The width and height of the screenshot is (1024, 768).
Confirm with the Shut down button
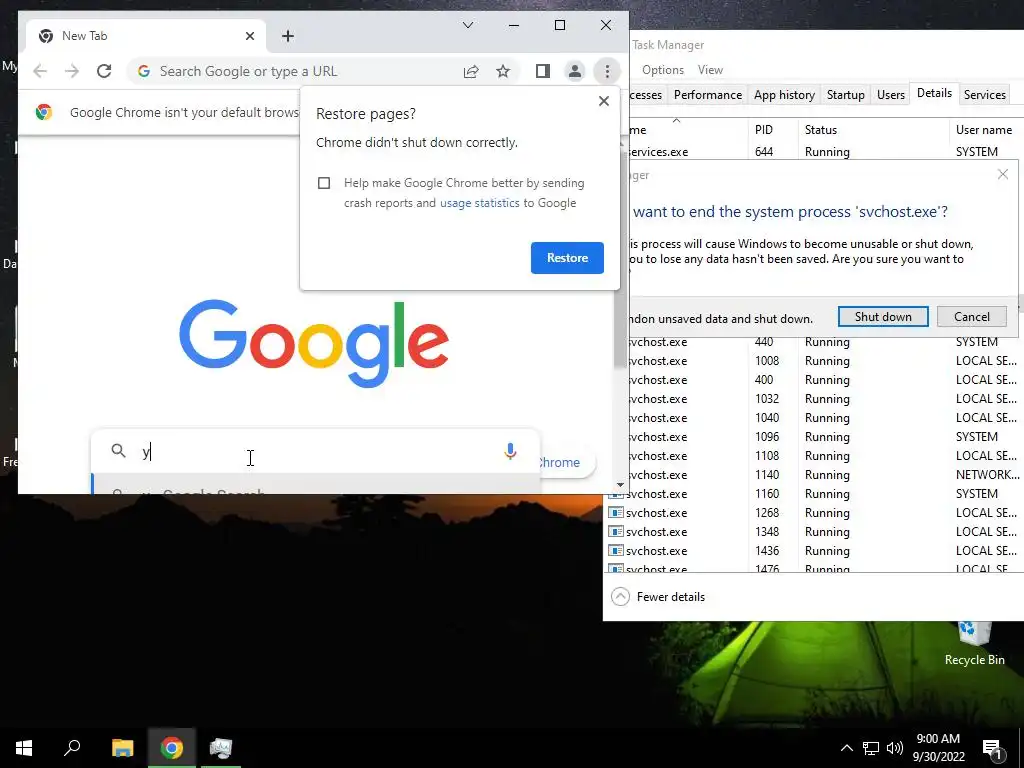coord(883,317)
